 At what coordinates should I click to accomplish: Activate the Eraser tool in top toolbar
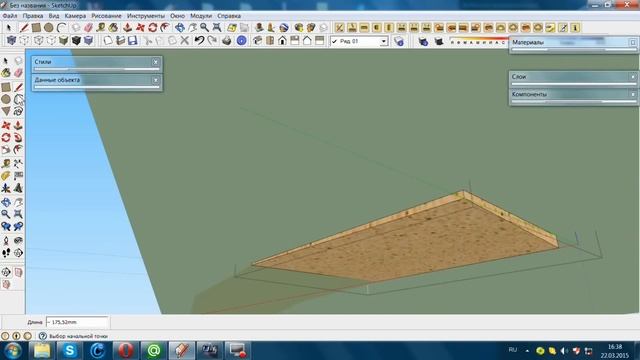(89, 28)
